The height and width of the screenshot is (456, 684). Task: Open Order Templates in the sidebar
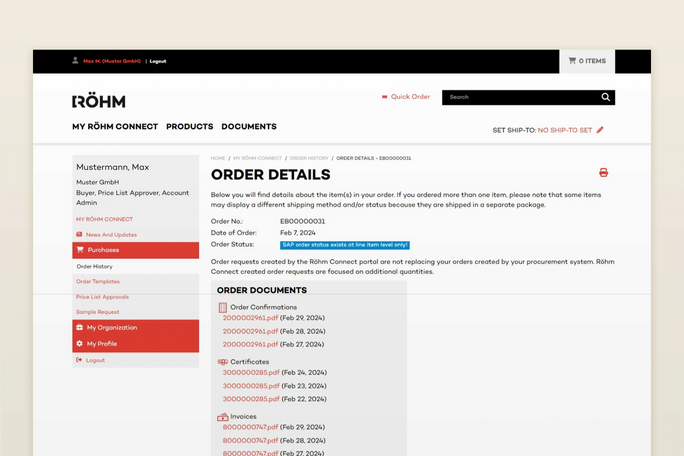tap(98, 282)
